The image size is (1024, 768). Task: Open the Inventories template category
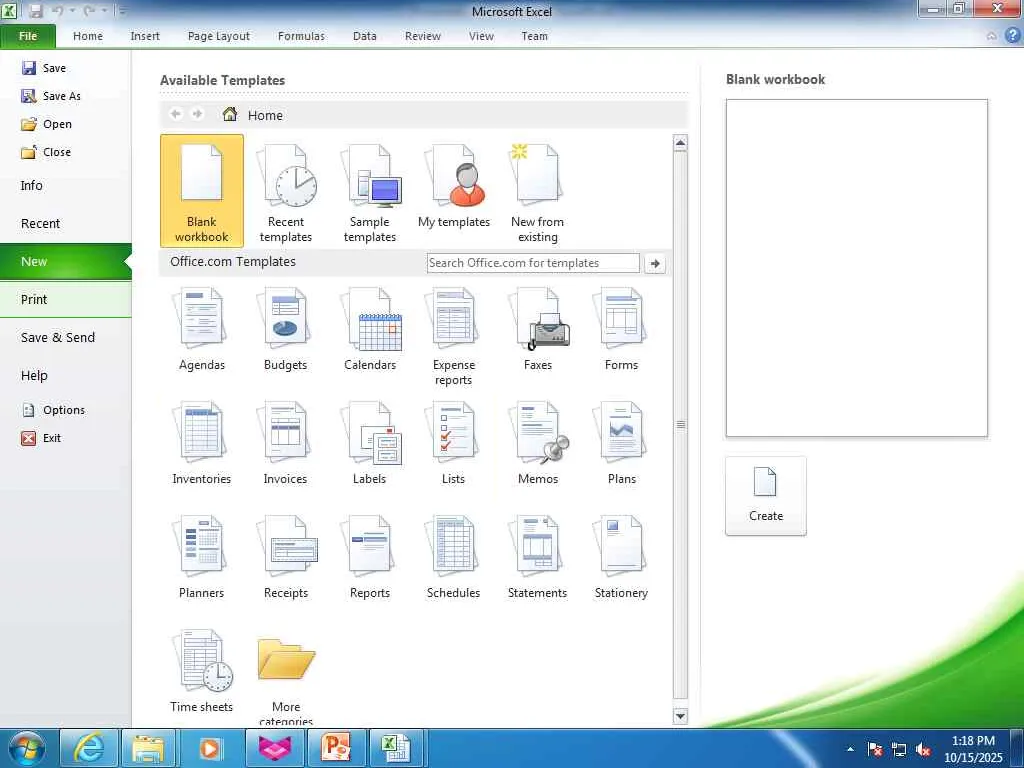click(x=202, y=443)
